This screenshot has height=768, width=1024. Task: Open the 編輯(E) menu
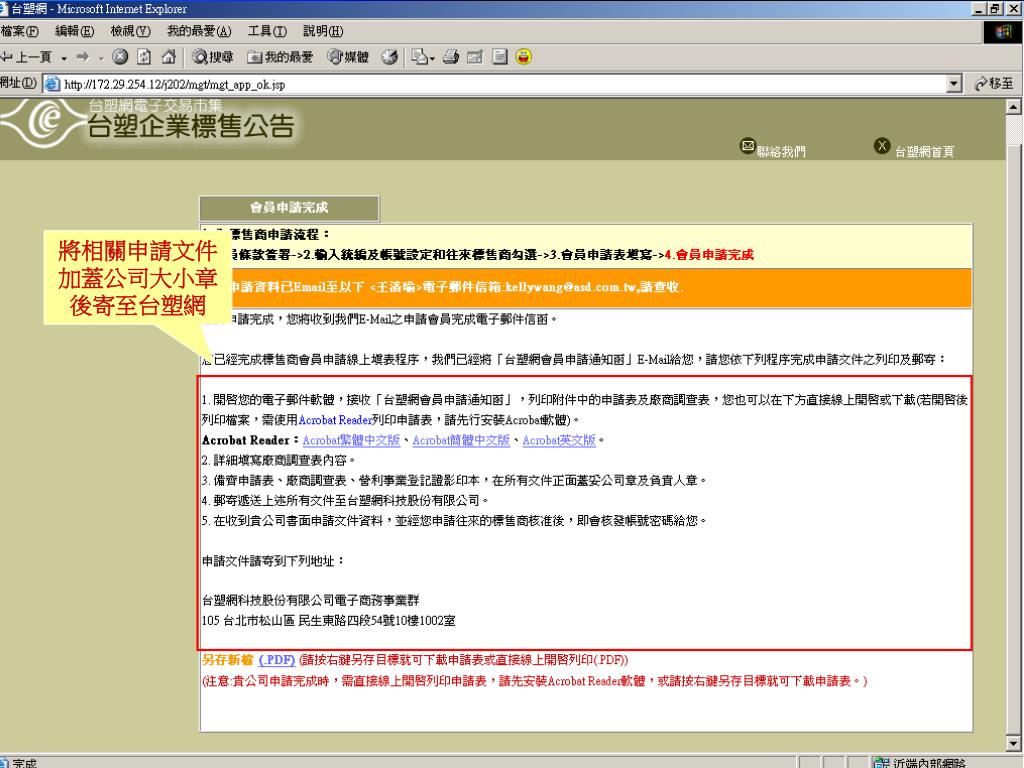click(x=74, y=31)
